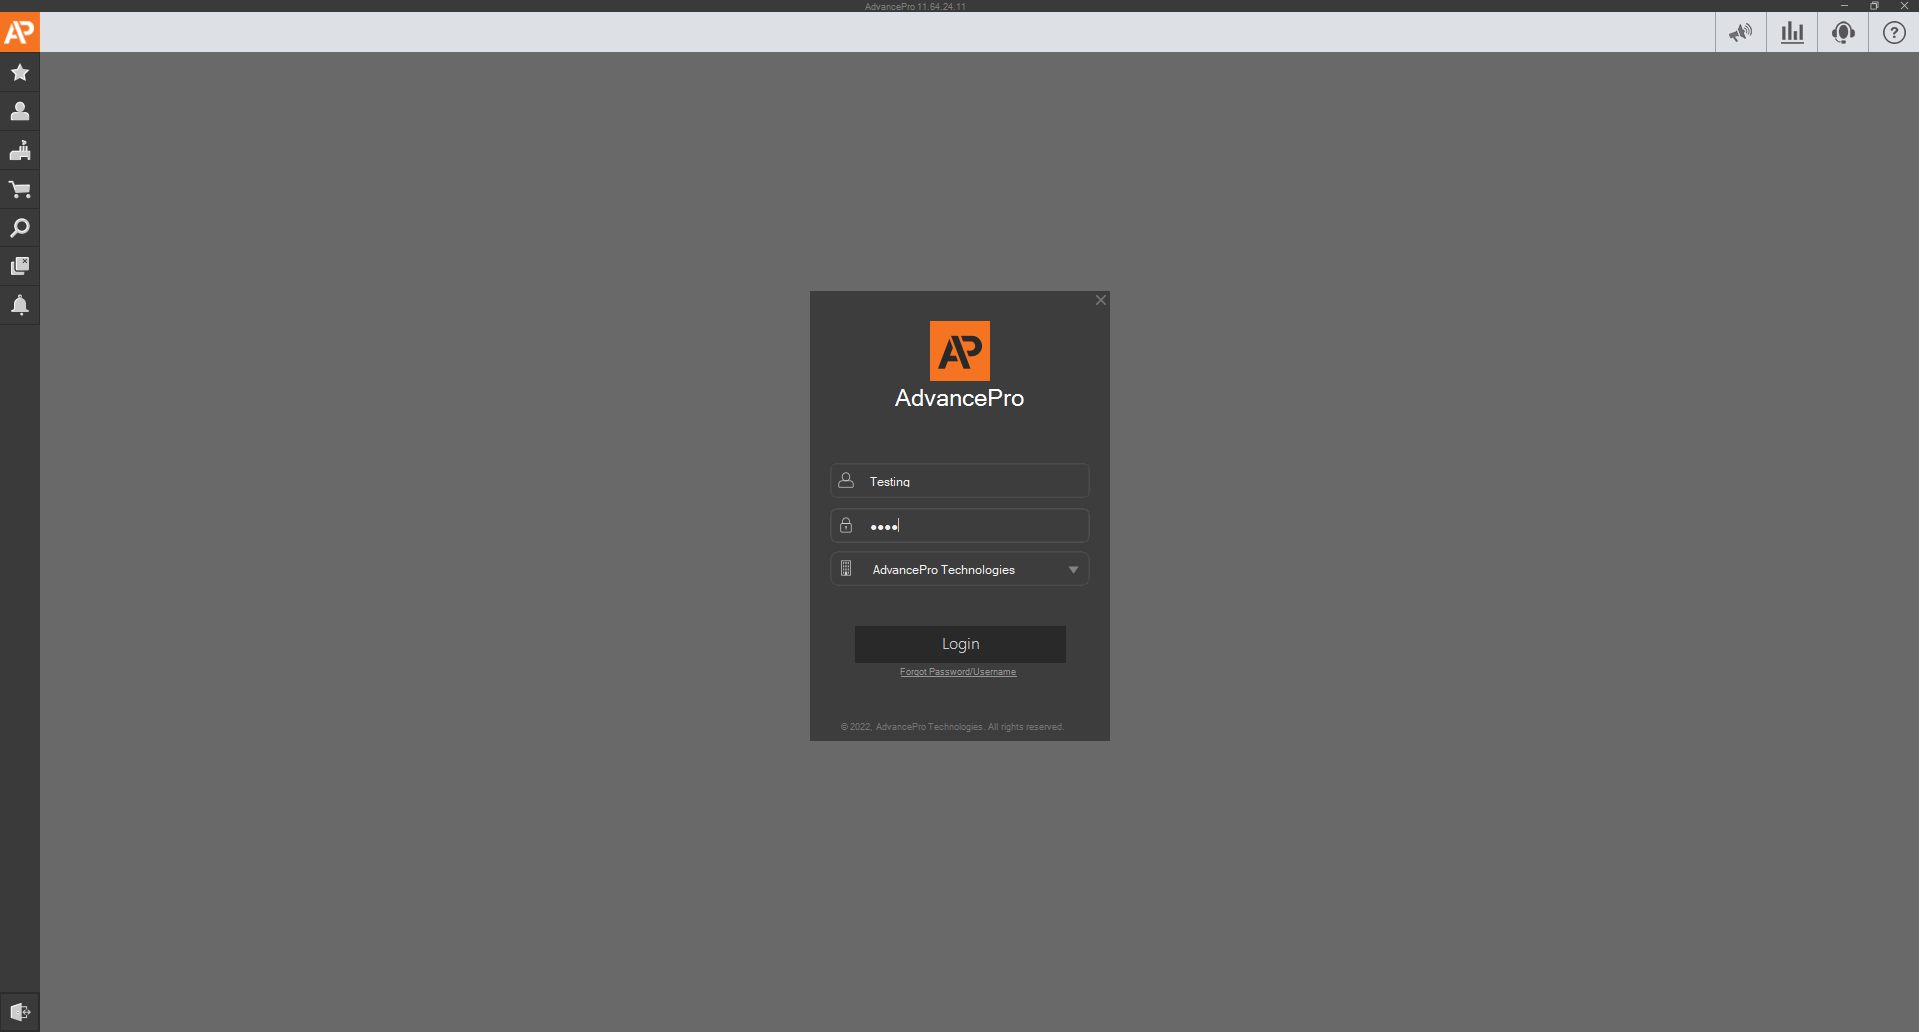Screen dimensions: 1919x1032
Task: Open the megaphone announcements icon
Action: [x=1741, y=33]
